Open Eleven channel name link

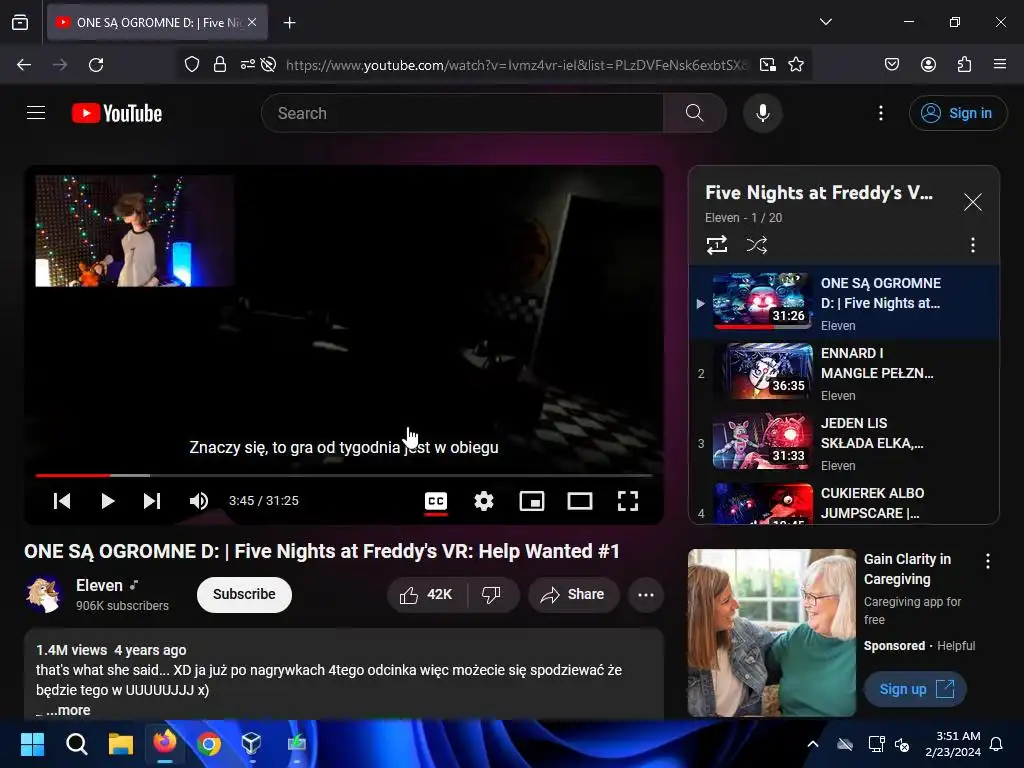[x=99, y=585]
